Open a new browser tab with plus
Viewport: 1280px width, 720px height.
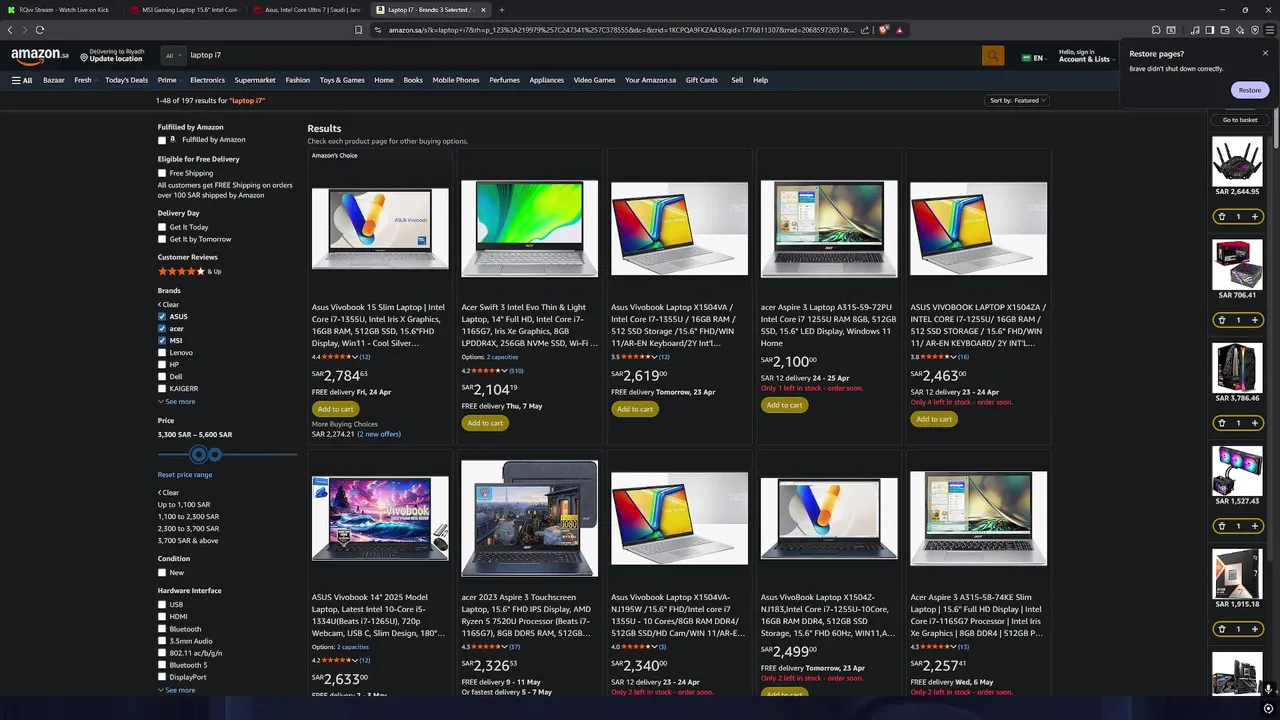tap(501, 10)
